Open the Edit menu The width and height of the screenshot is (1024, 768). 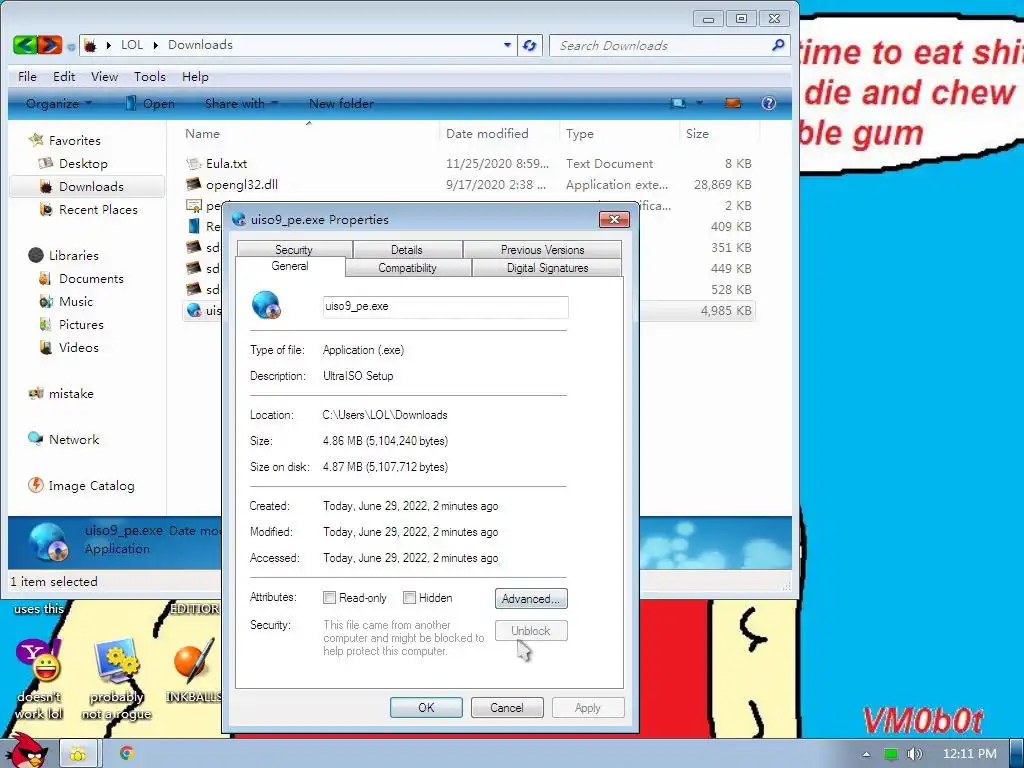point(64,76)
